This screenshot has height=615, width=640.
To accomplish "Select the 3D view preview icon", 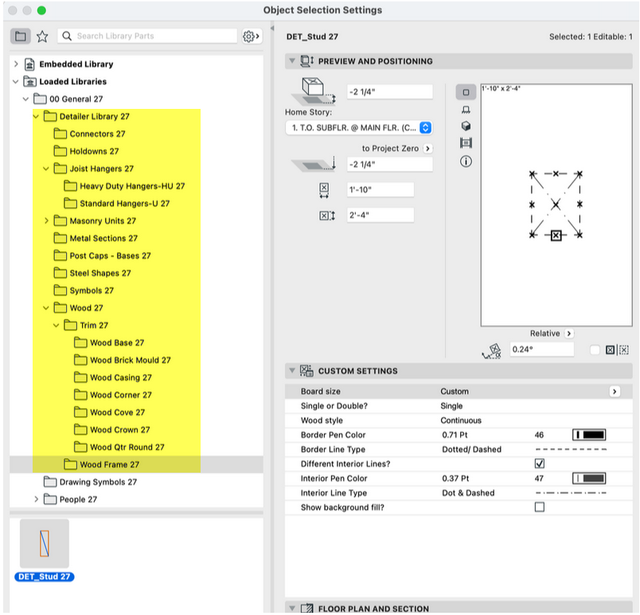I will pyautogui.click(x=466, y=126).
